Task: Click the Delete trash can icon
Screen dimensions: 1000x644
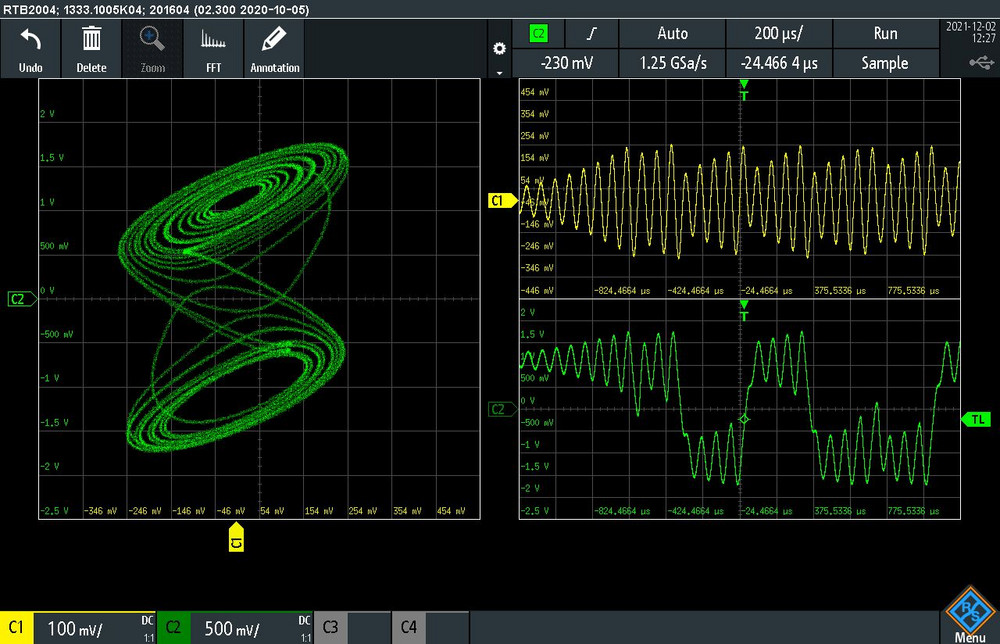Action: click(x=91, y=40)
